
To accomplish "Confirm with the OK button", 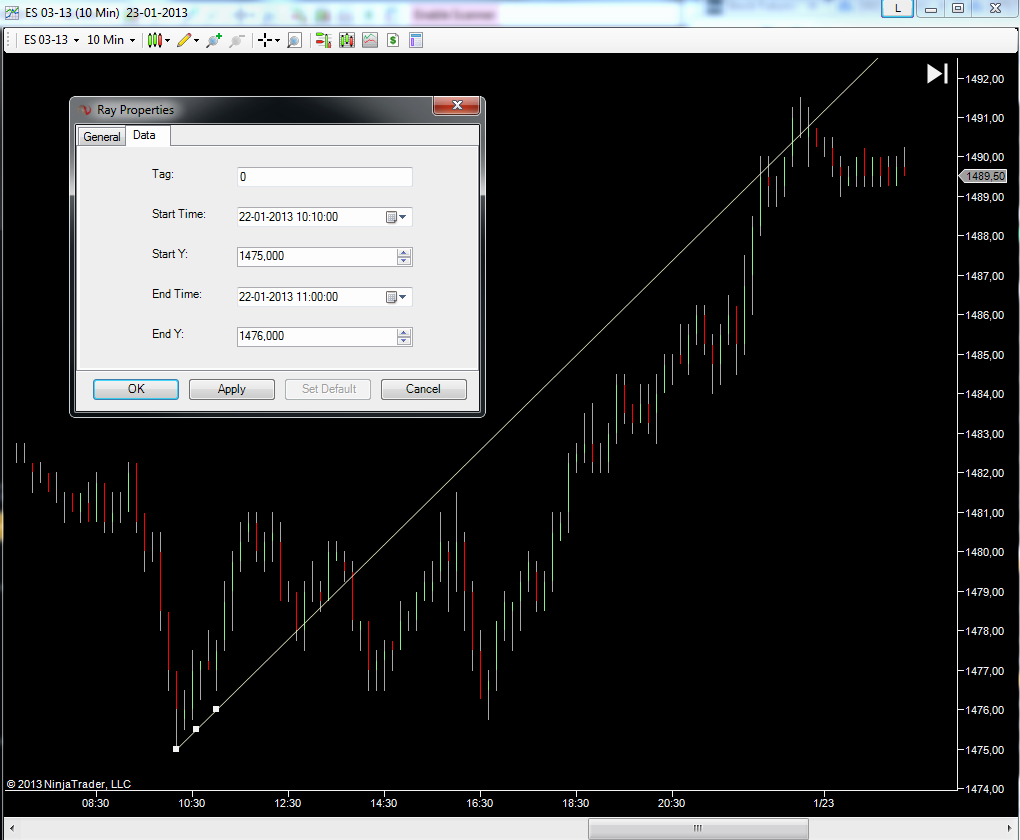I will point(136,389).
